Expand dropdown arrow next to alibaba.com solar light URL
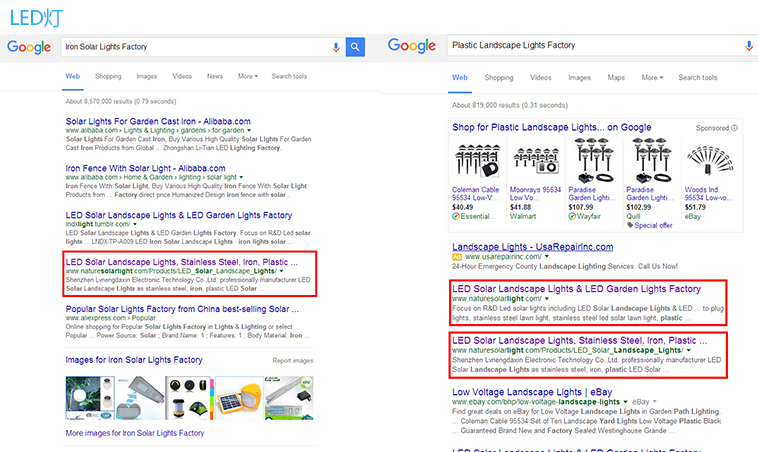The width and height of the screenshot is (758, 452). (x=241, y=177)
